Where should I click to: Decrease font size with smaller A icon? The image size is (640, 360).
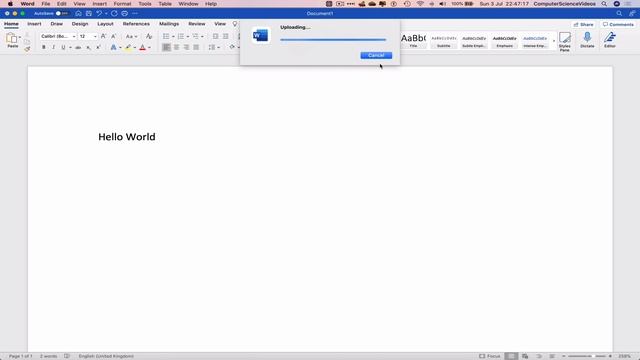113,36
